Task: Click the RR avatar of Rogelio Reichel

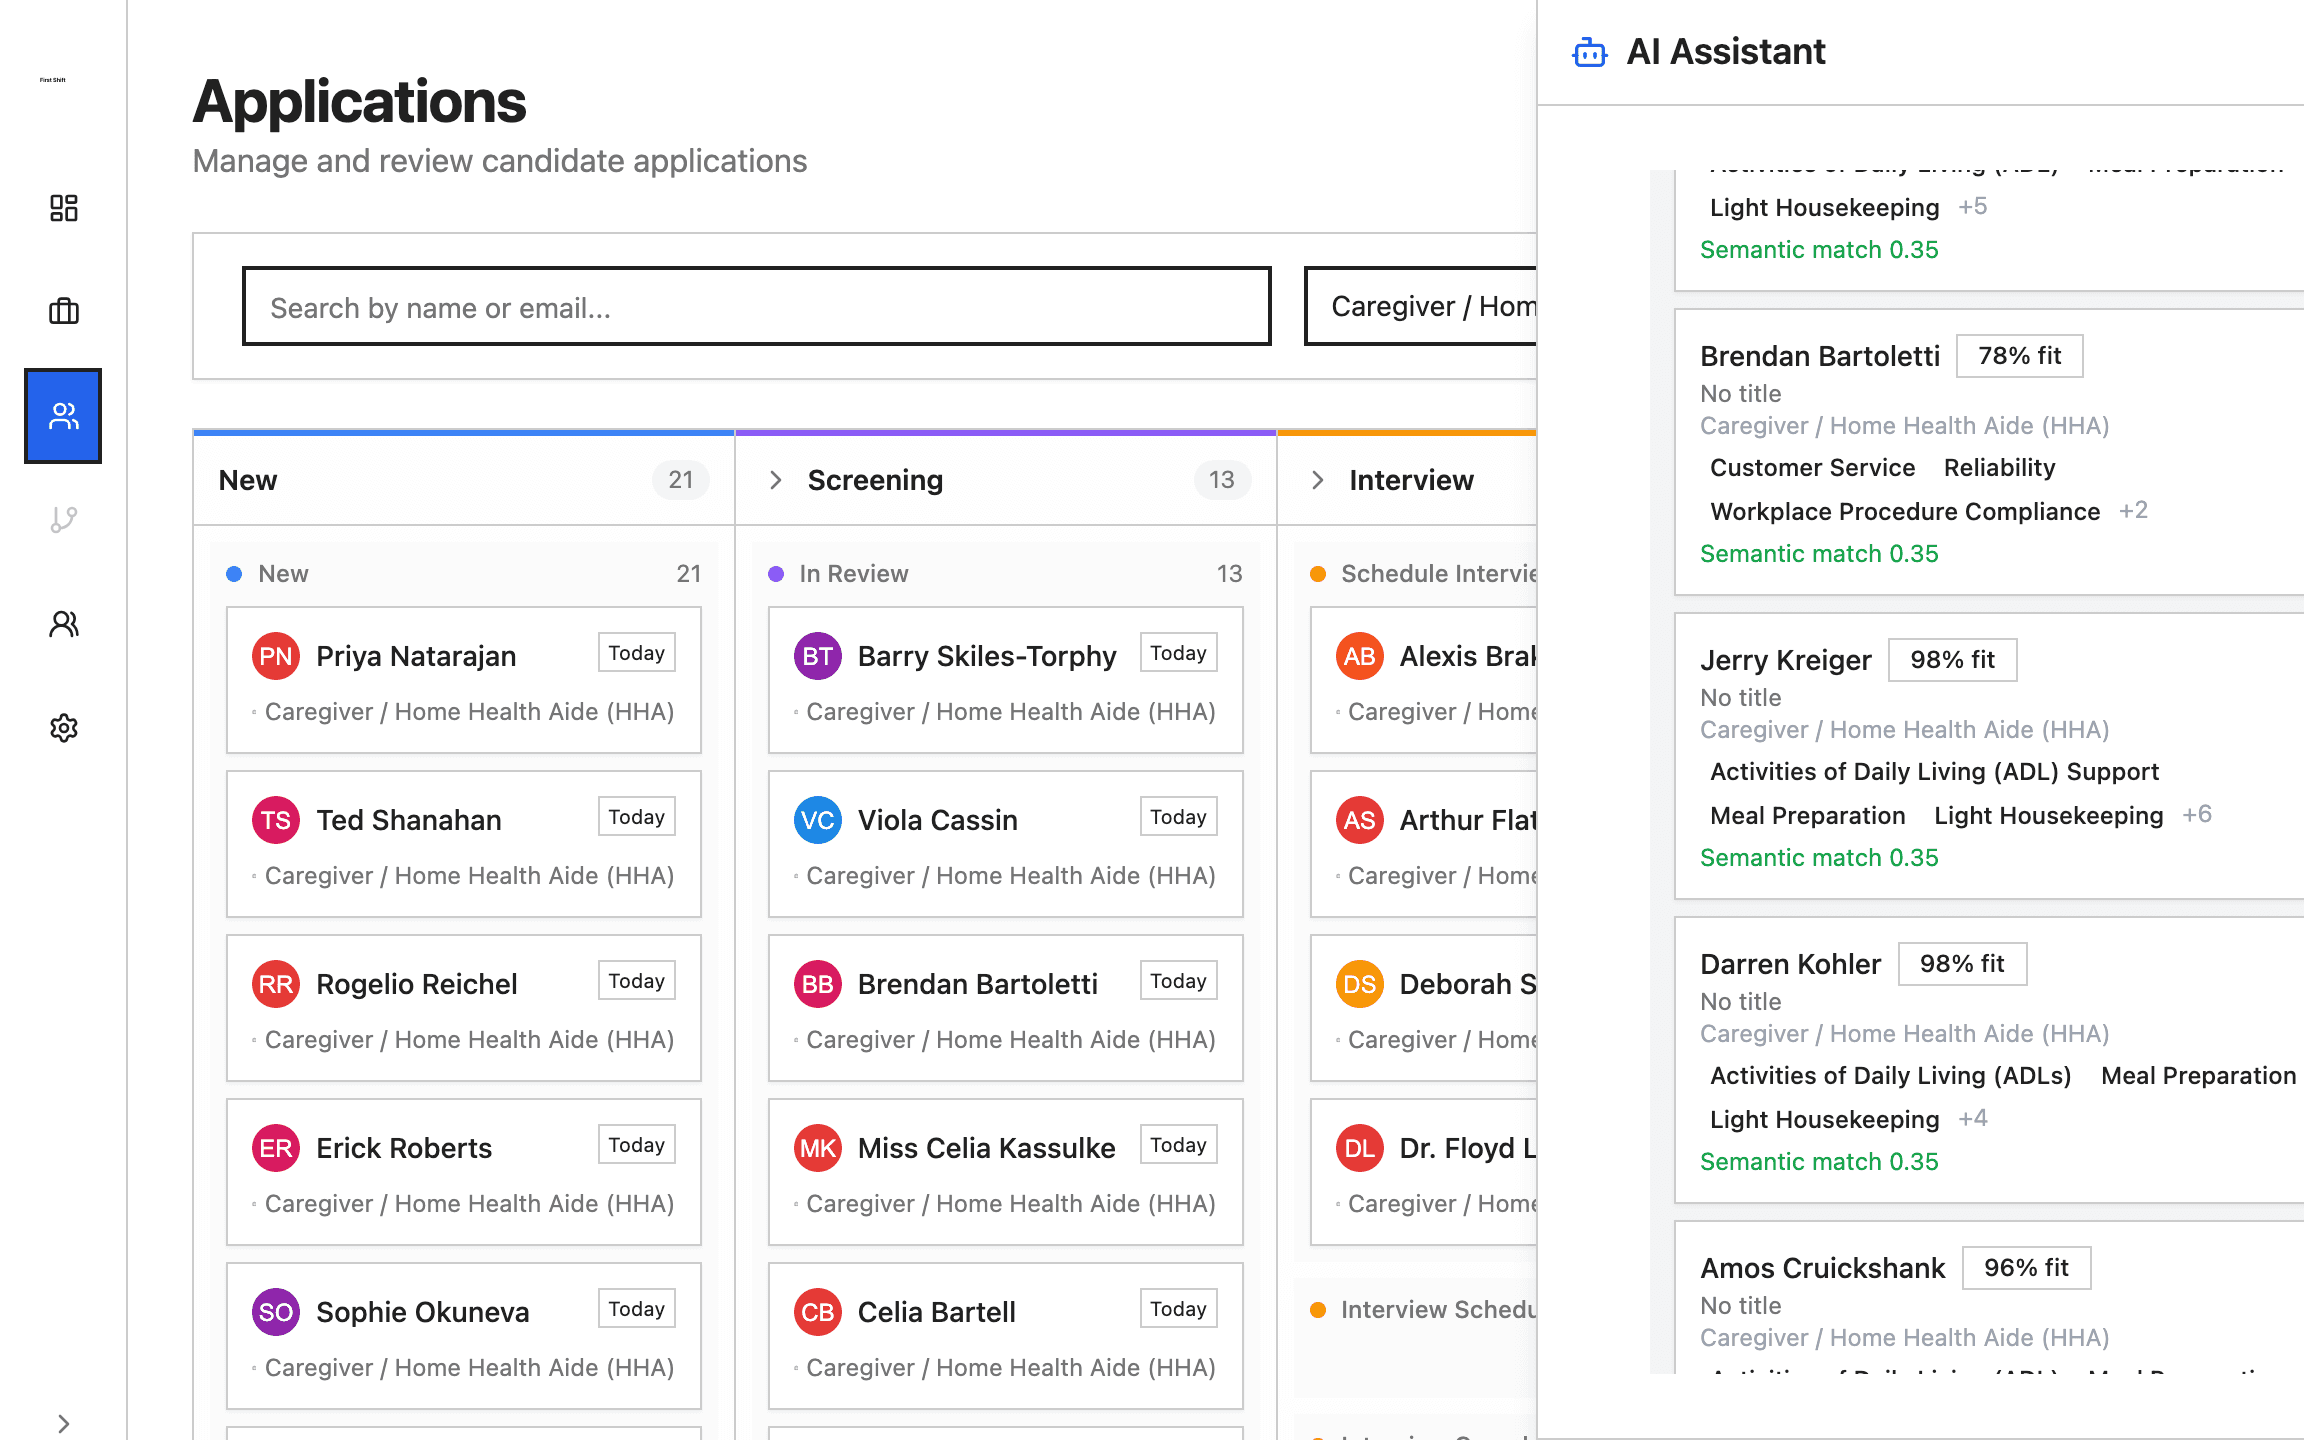Action: click(276, 984)
